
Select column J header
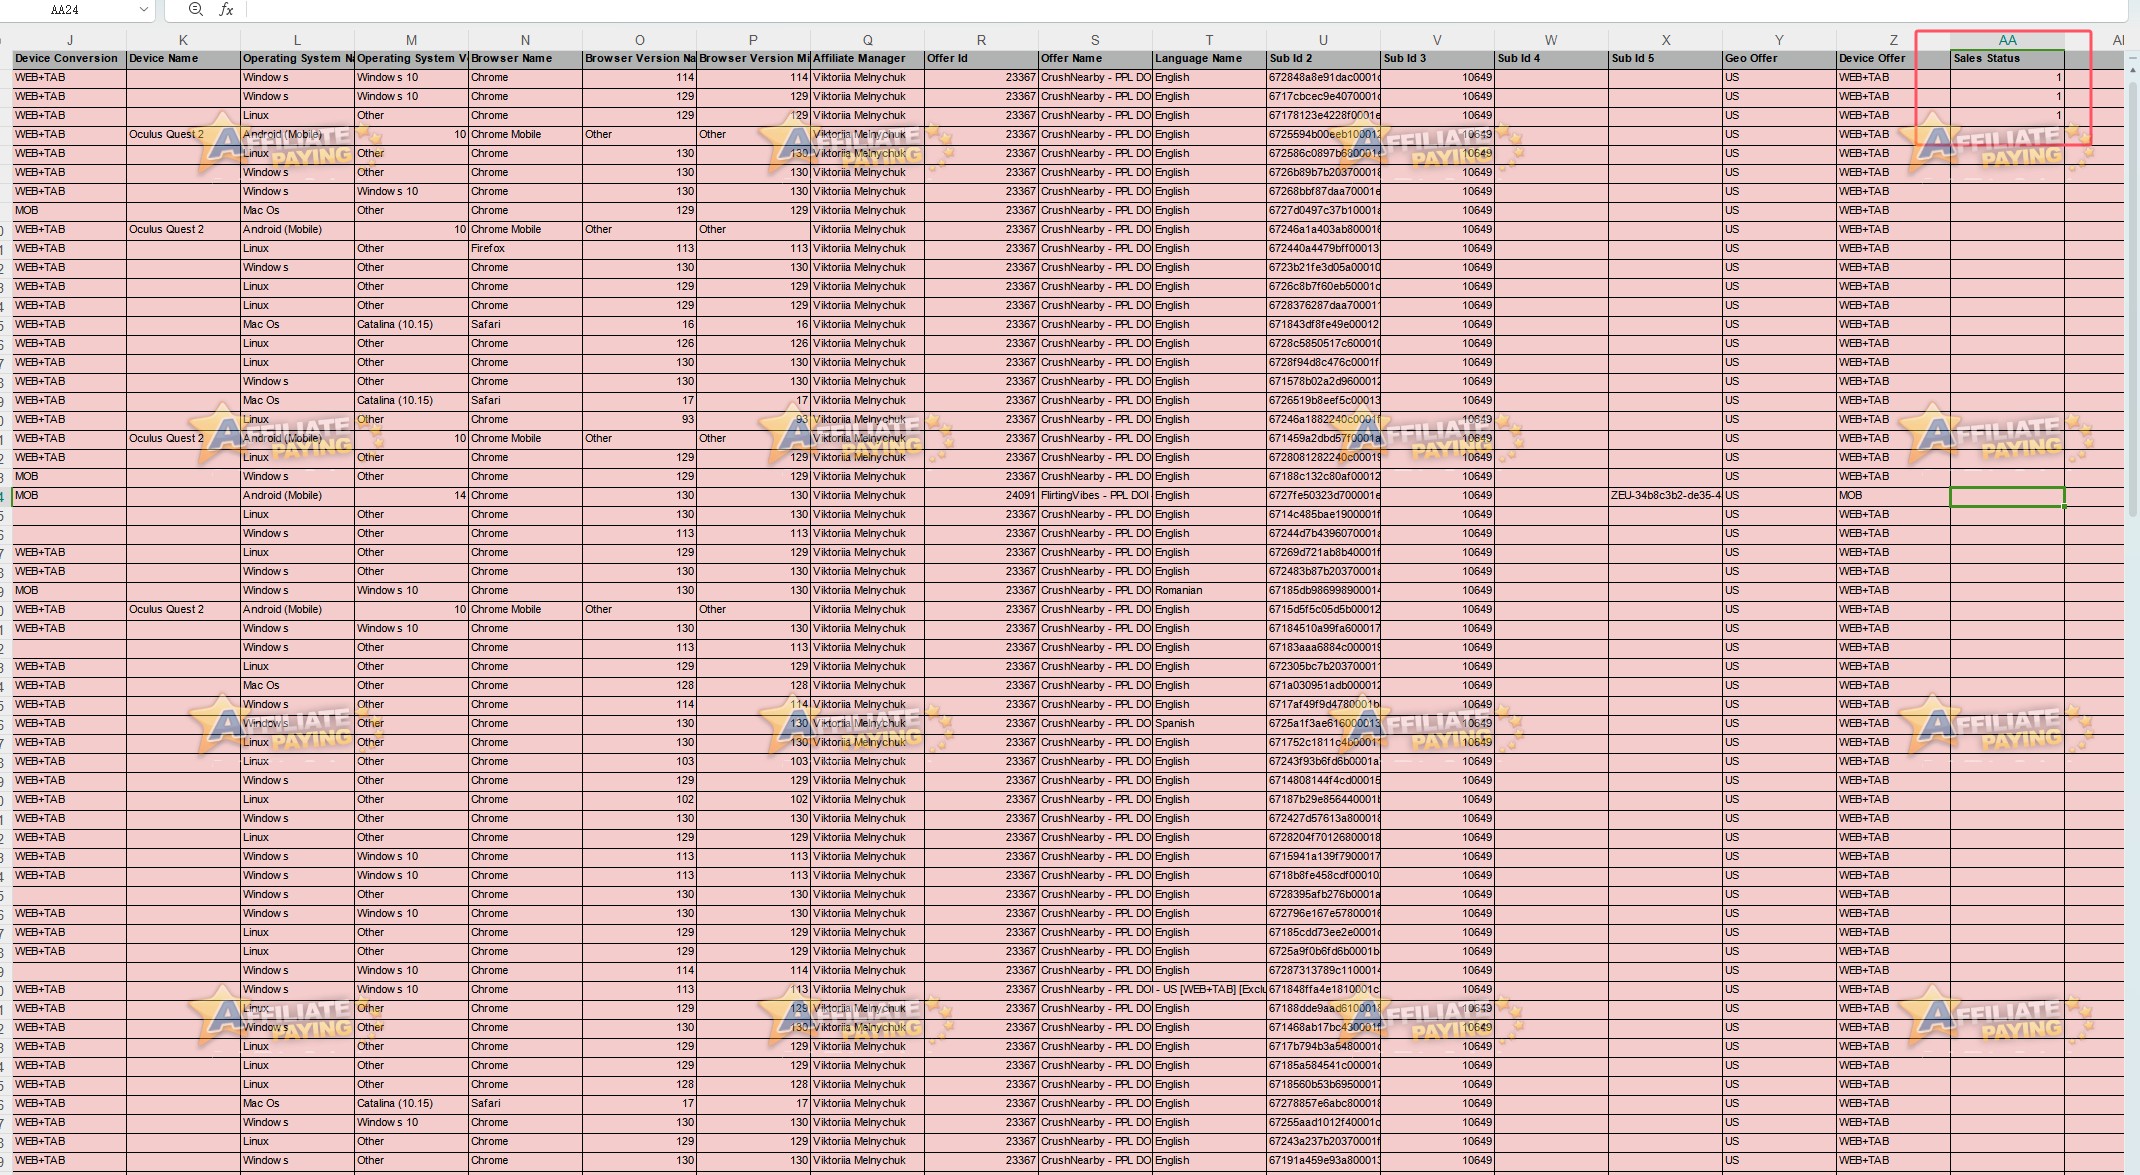pos(69,40)
